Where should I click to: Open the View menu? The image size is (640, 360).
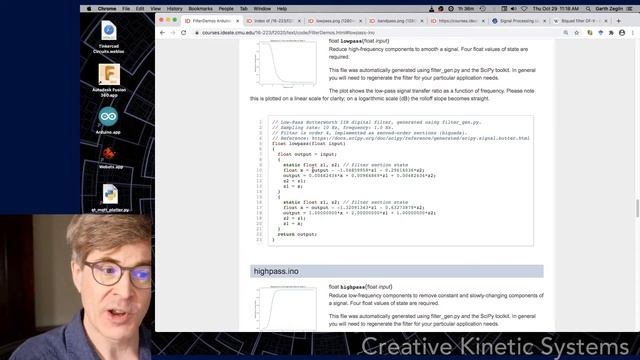(156, 9)
